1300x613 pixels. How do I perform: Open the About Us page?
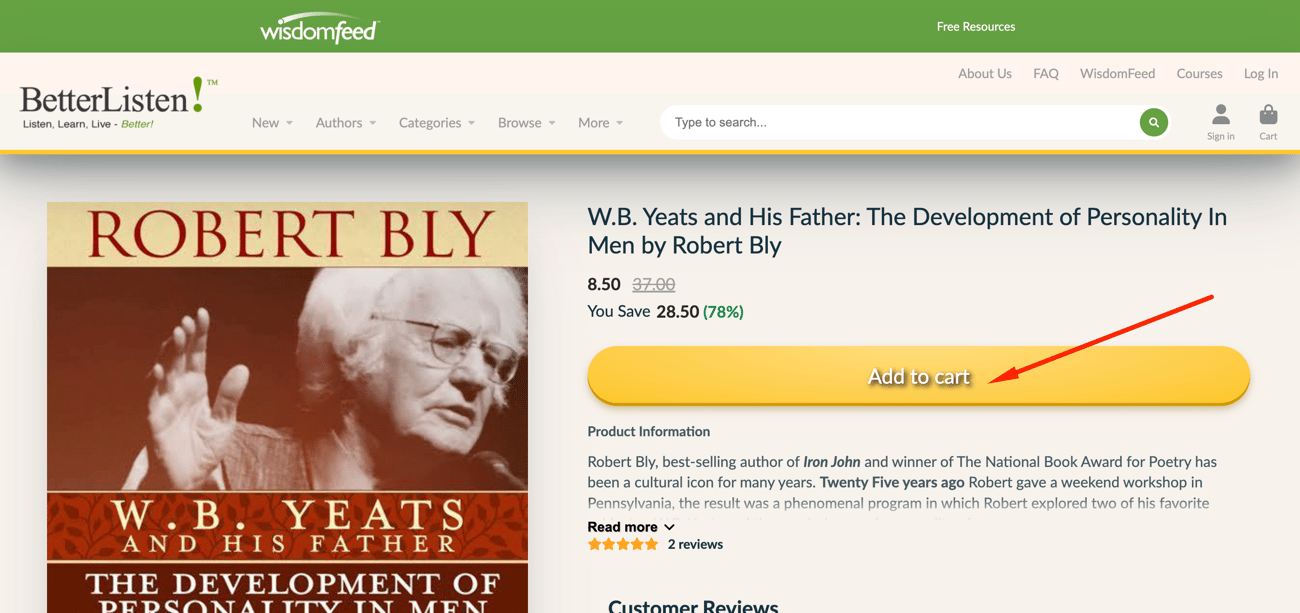point(985,73)
